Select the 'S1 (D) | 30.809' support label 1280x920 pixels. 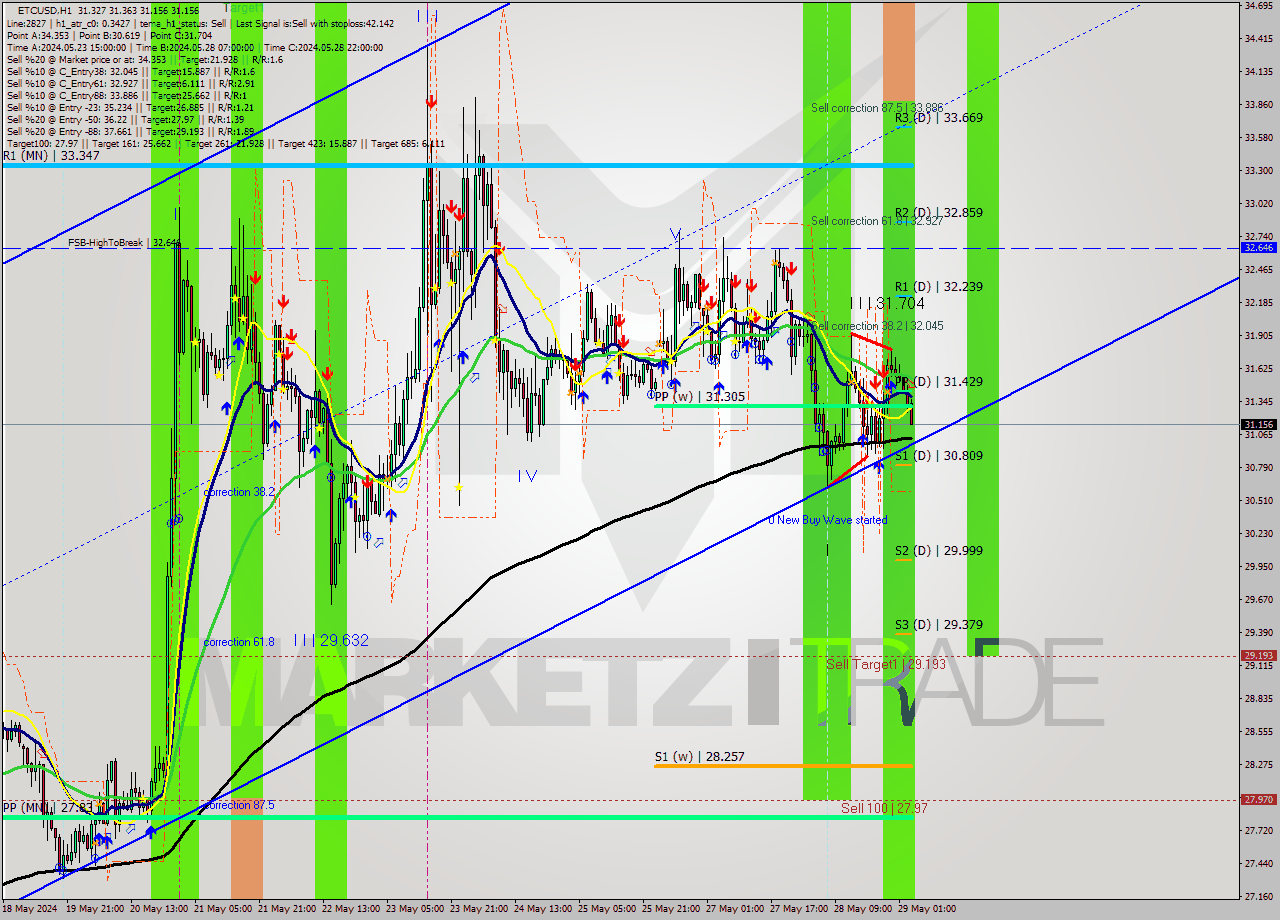click(939, 456)
